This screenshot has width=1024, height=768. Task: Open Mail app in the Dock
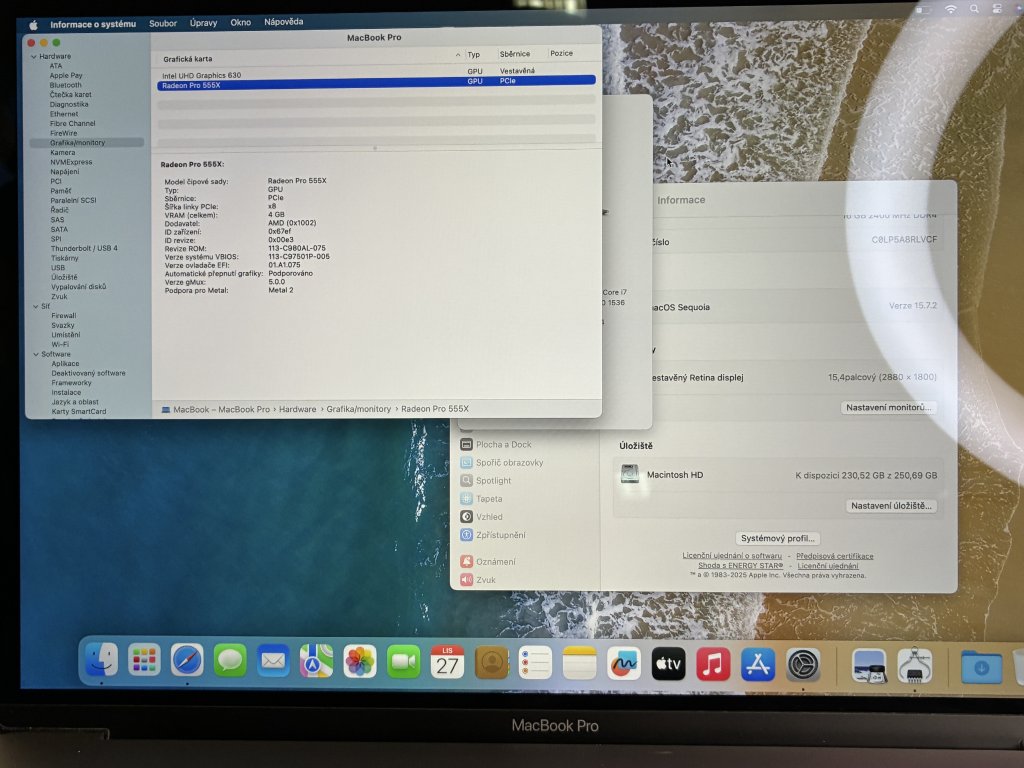click(273, 662)
